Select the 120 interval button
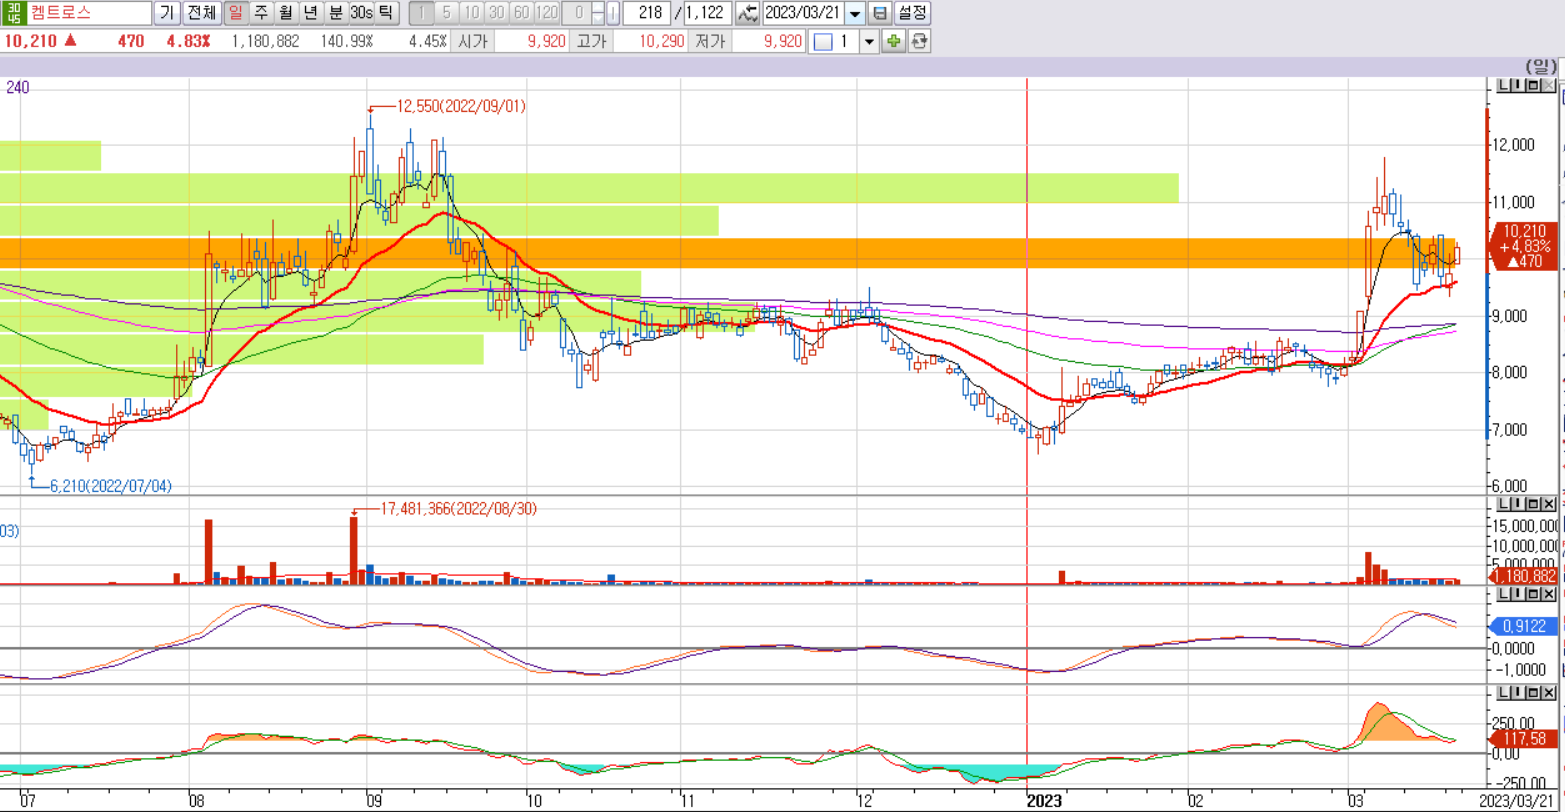Viewport: 1565px width, 812px height. click(547, 13)
